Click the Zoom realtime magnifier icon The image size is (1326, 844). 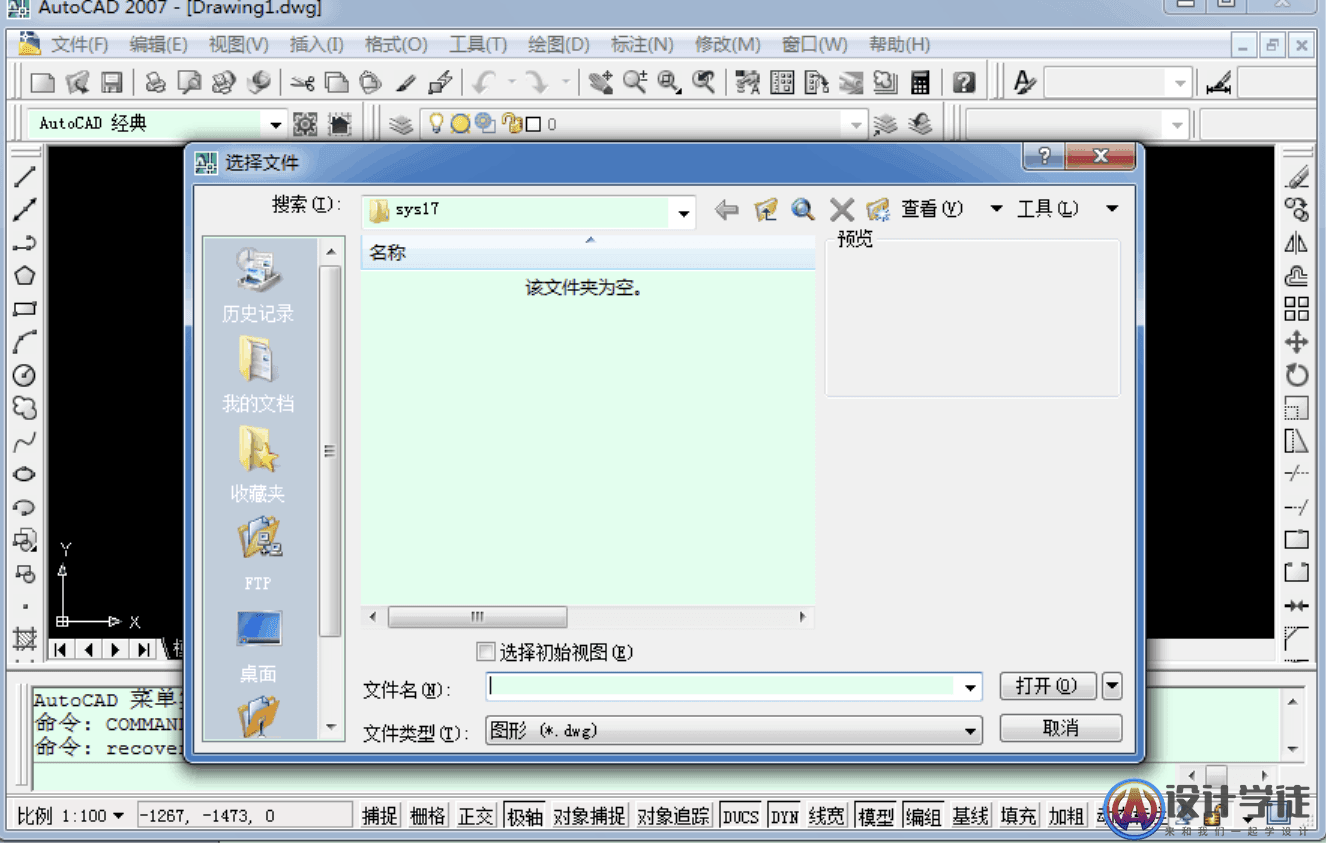635,82
